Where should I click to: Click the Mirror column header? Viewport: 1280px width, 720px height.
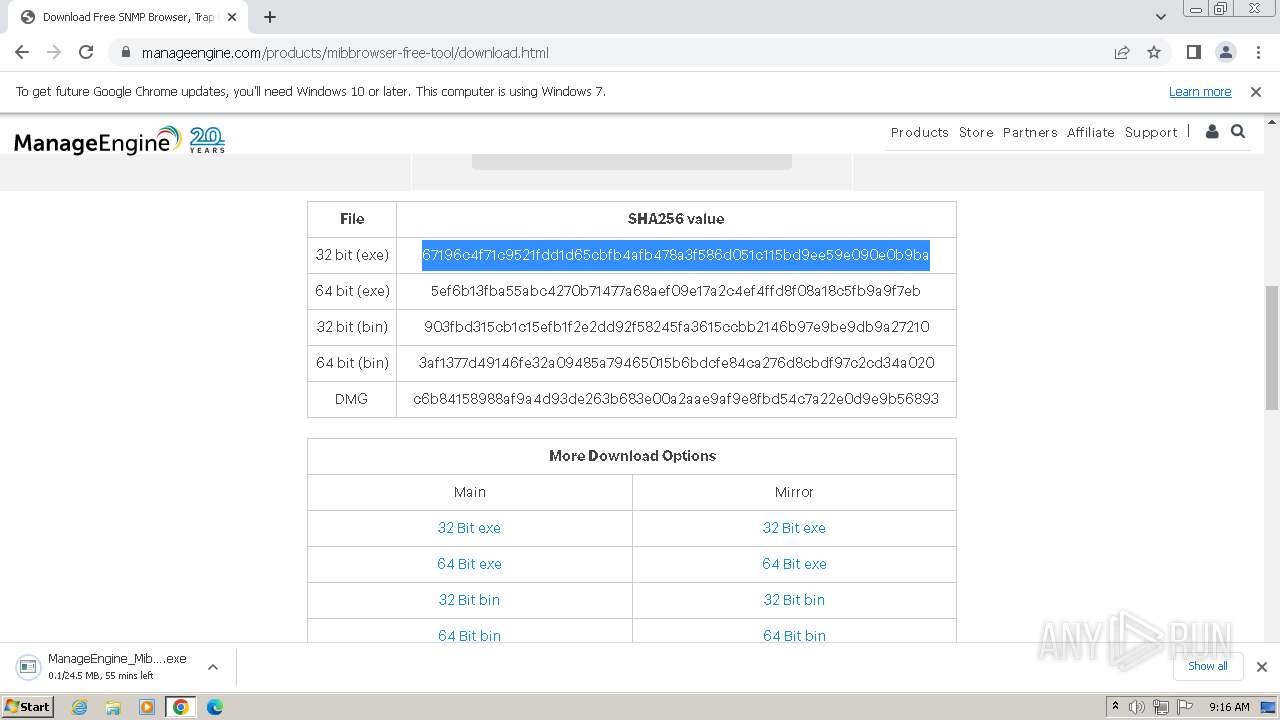coord(794,492)
